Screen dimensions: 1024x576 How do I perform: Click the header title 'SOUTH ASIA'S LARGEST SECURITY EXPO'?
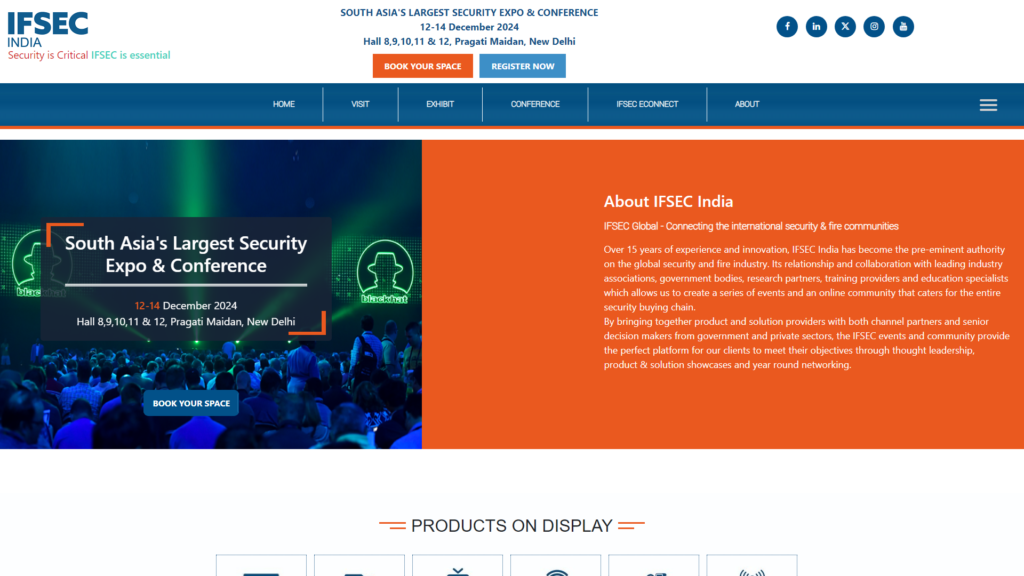click(x=469, y=12)
